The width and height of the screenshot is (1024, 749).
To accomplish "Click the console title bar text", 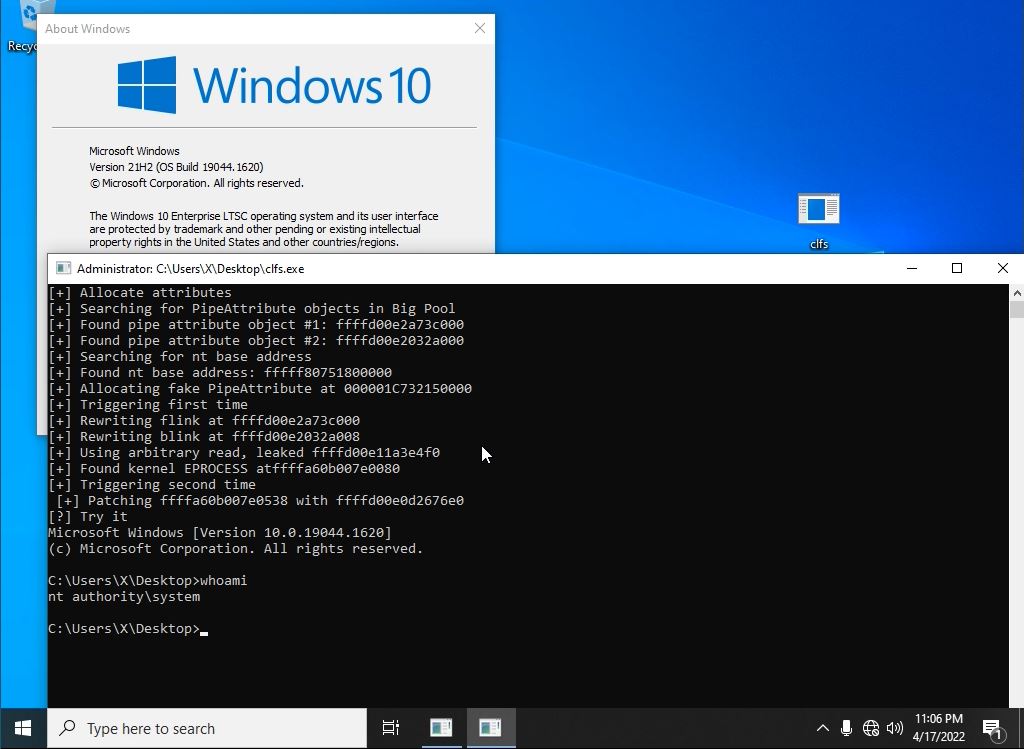I will (190, 268).
